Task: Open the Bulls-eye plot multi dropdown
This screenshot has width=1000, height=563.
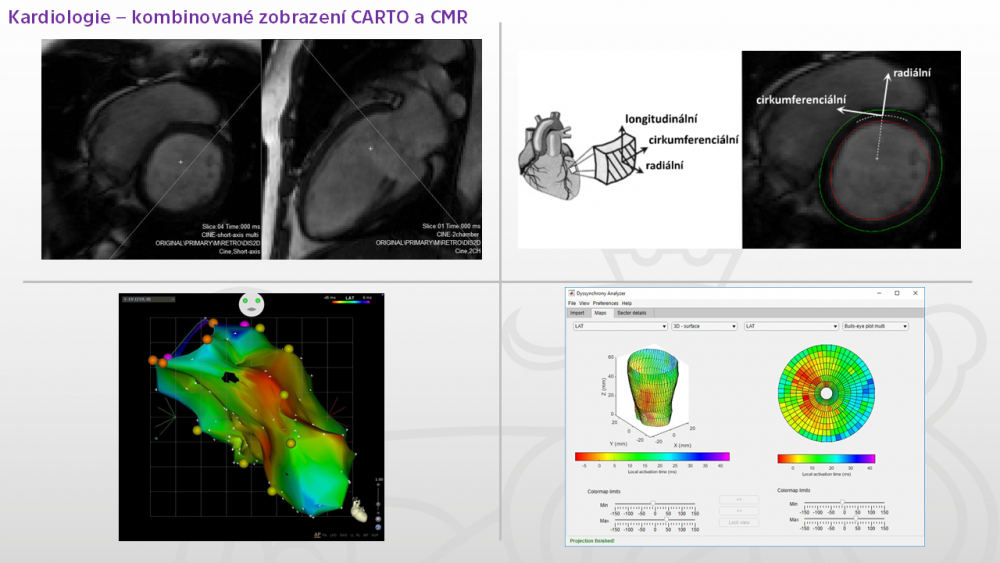Action: click(875, 326)
